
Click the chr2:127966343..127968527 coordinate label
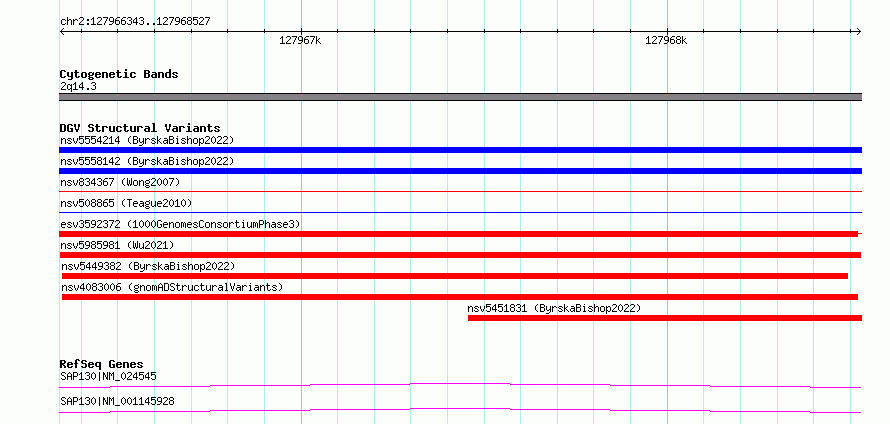pyautogui.click(x=136, y=22)
